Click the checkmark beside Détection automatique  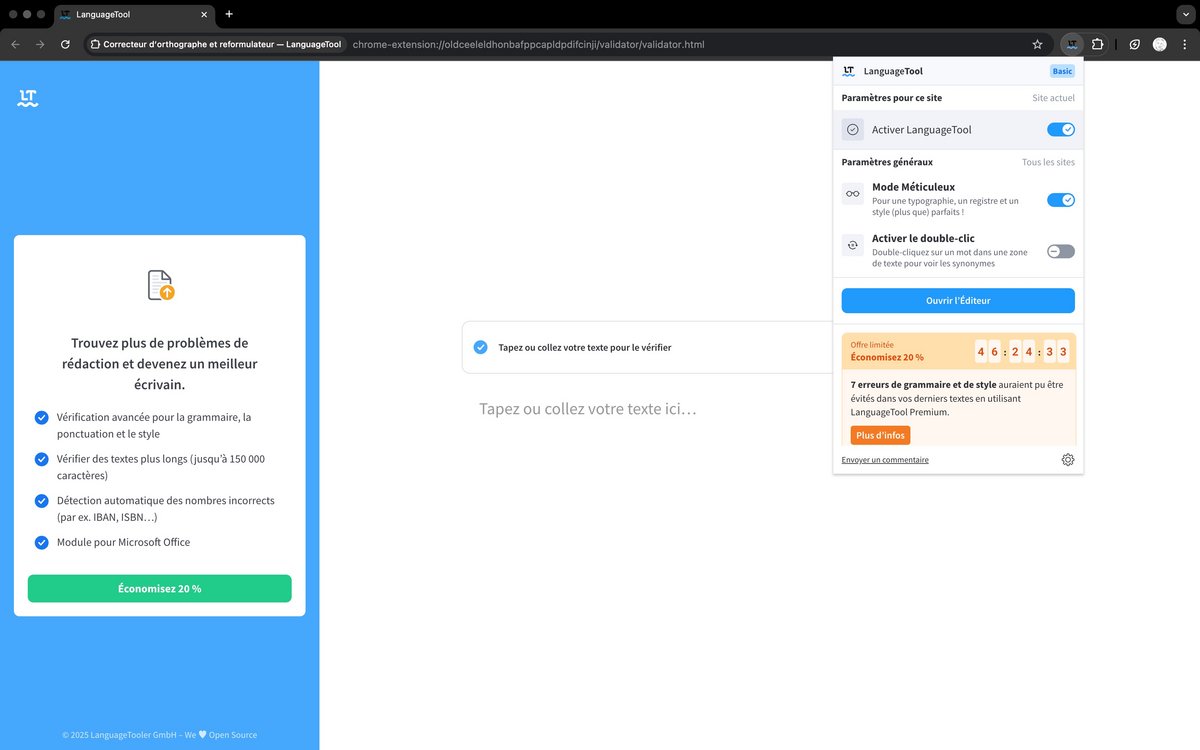41,501
